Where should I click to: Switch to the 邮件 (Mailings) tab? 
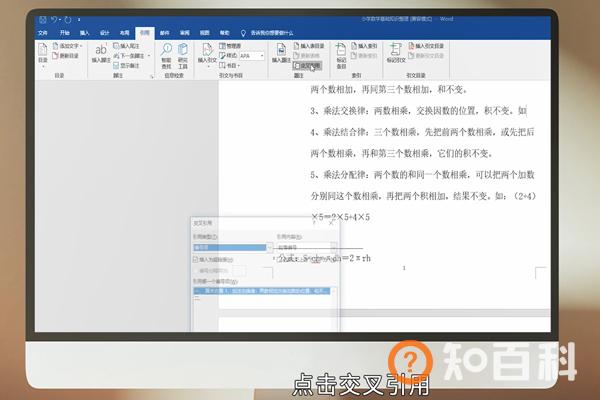165,33
